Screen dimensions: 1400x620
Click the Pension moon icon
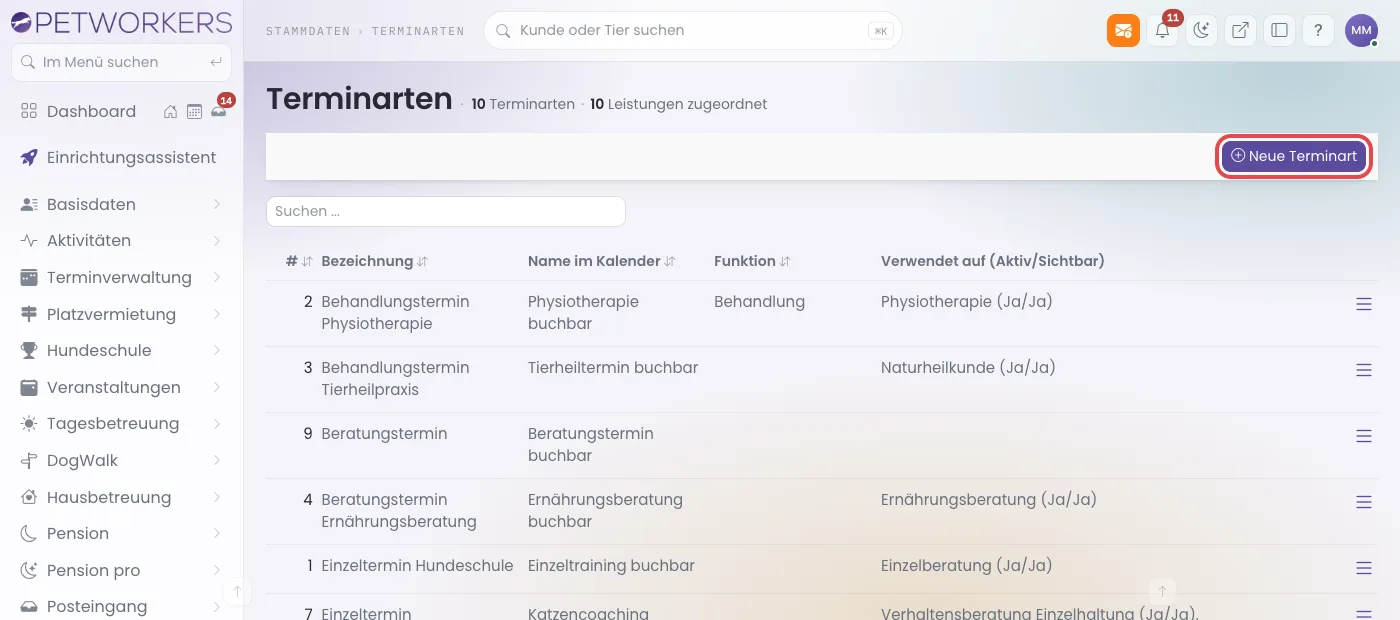click(x=29, y=533)
